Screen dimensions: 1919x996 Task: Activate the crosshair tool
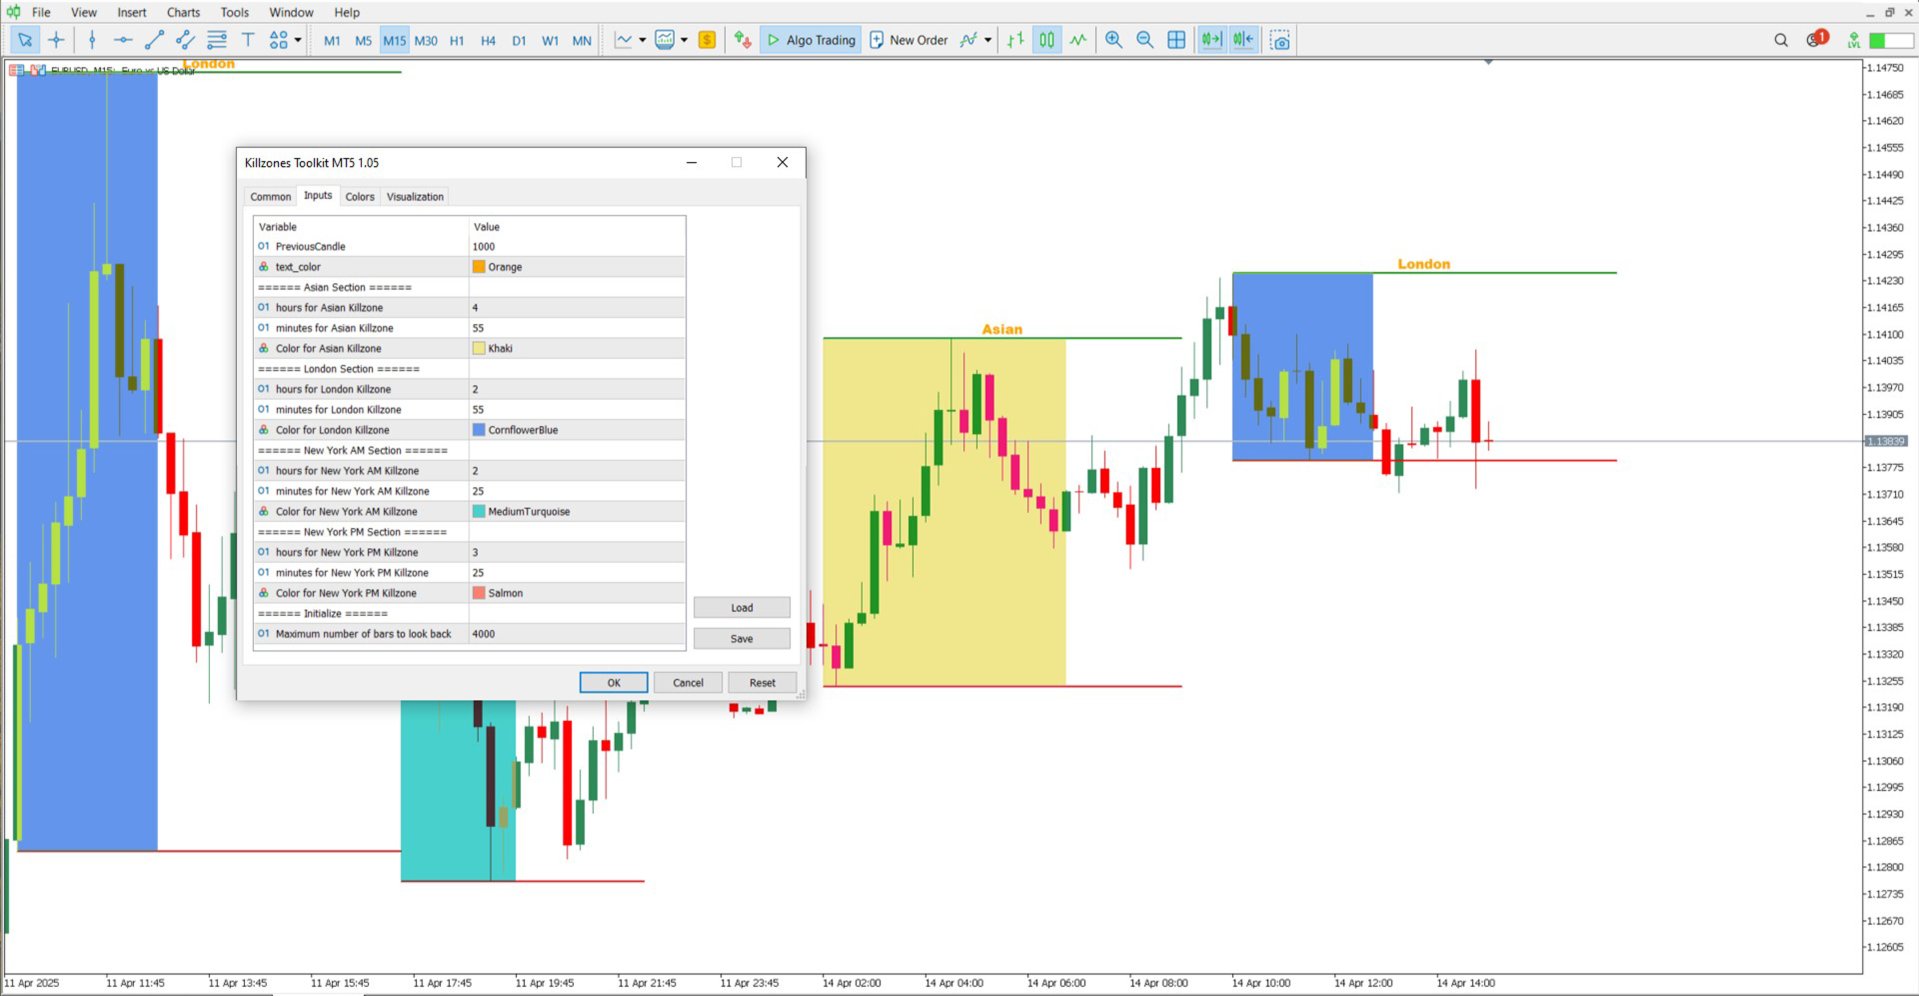(x=56, y=40)
